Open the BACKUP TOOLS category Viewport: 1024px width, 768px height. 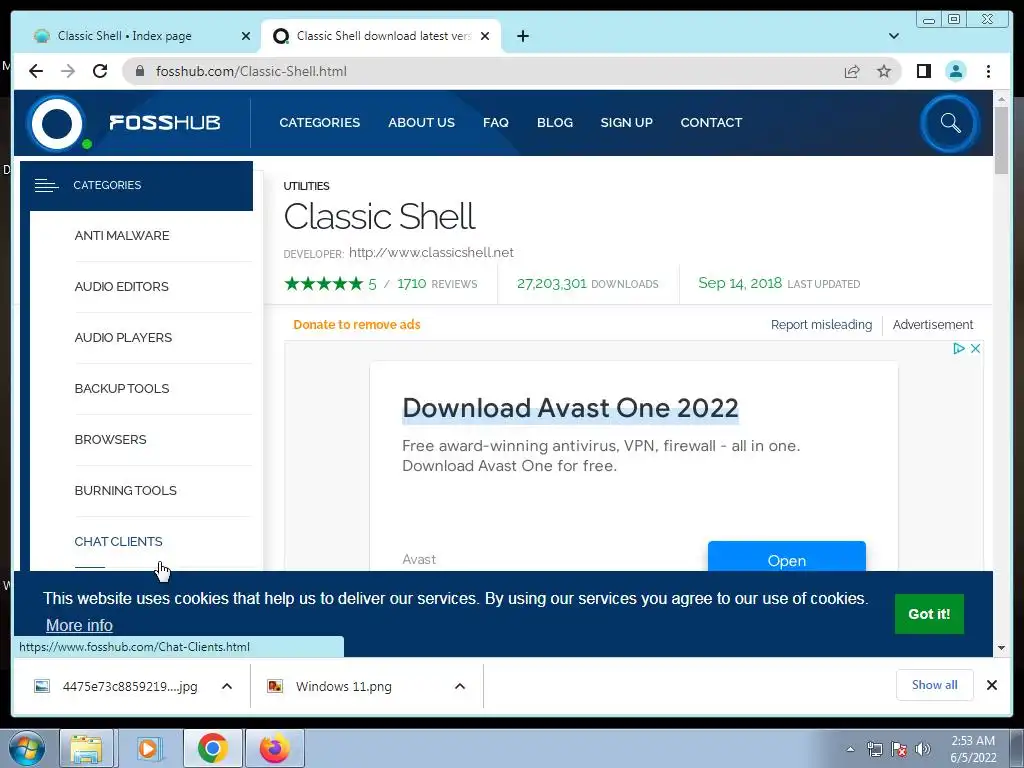(x=121, y=389)
